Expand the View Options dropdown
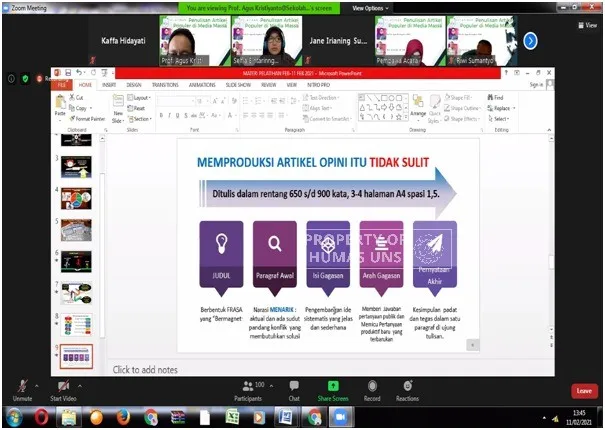Screen dimensions: 605x430 (373, 7)
